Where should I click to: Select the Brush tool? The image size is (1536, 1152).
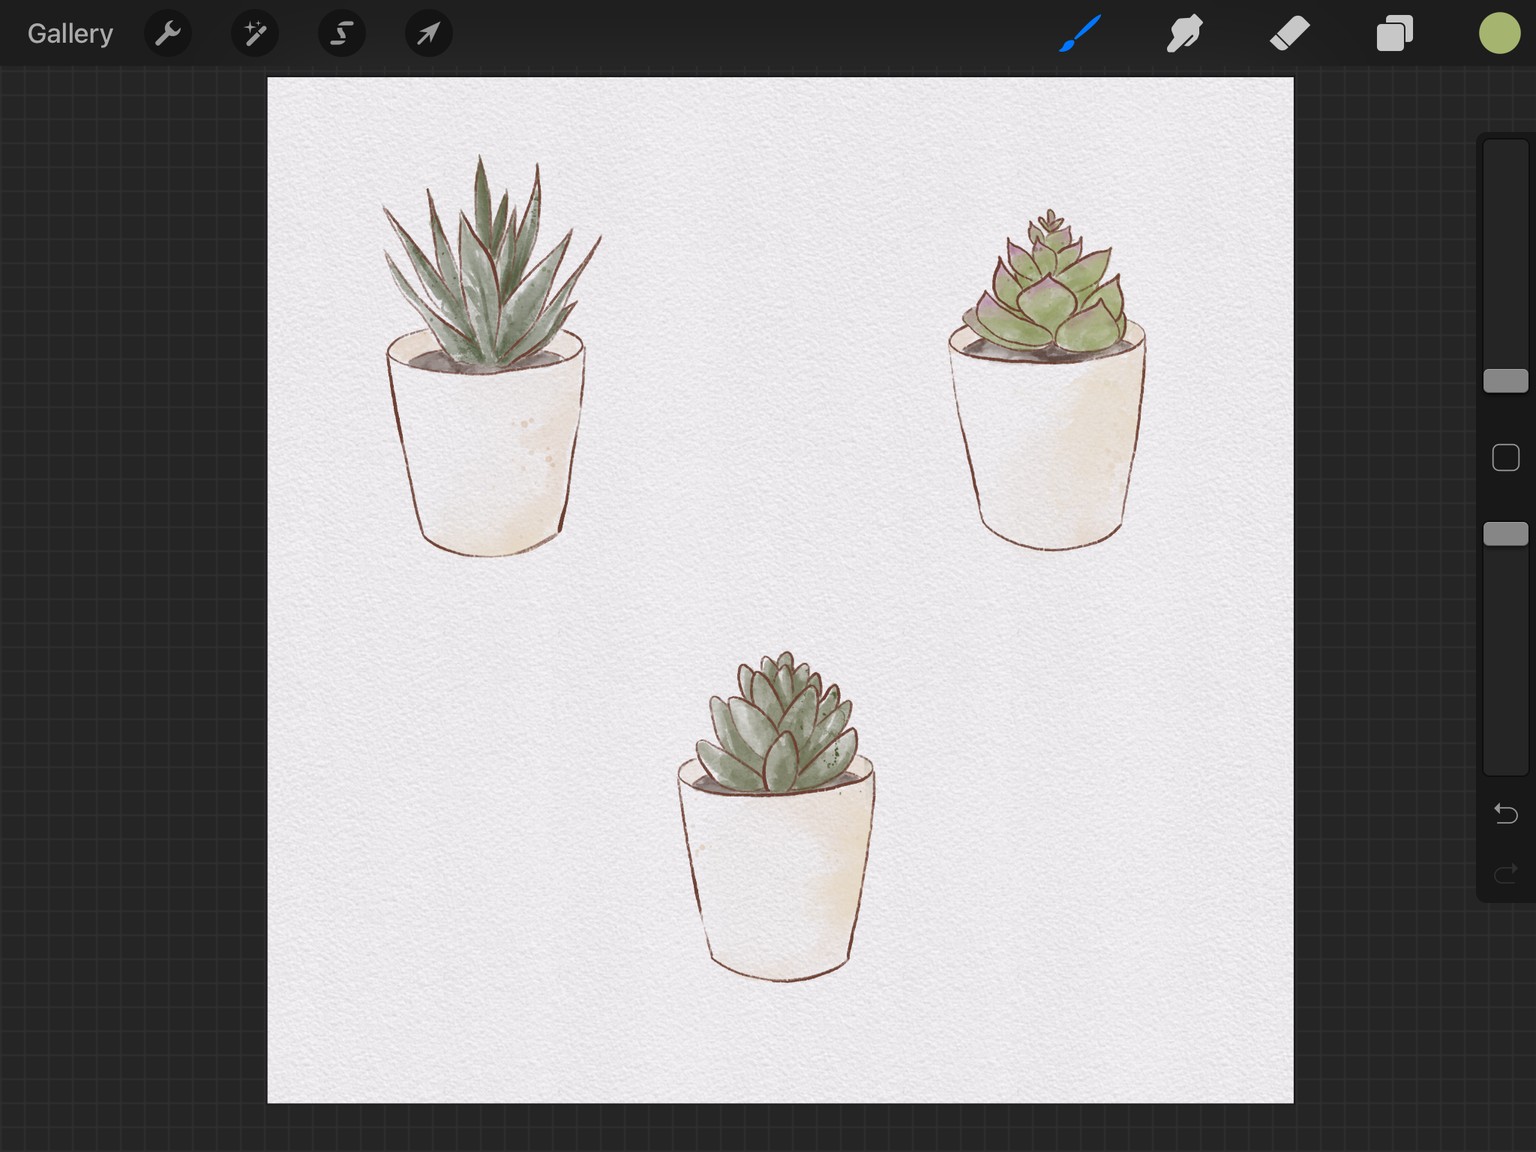point(1080,33)
